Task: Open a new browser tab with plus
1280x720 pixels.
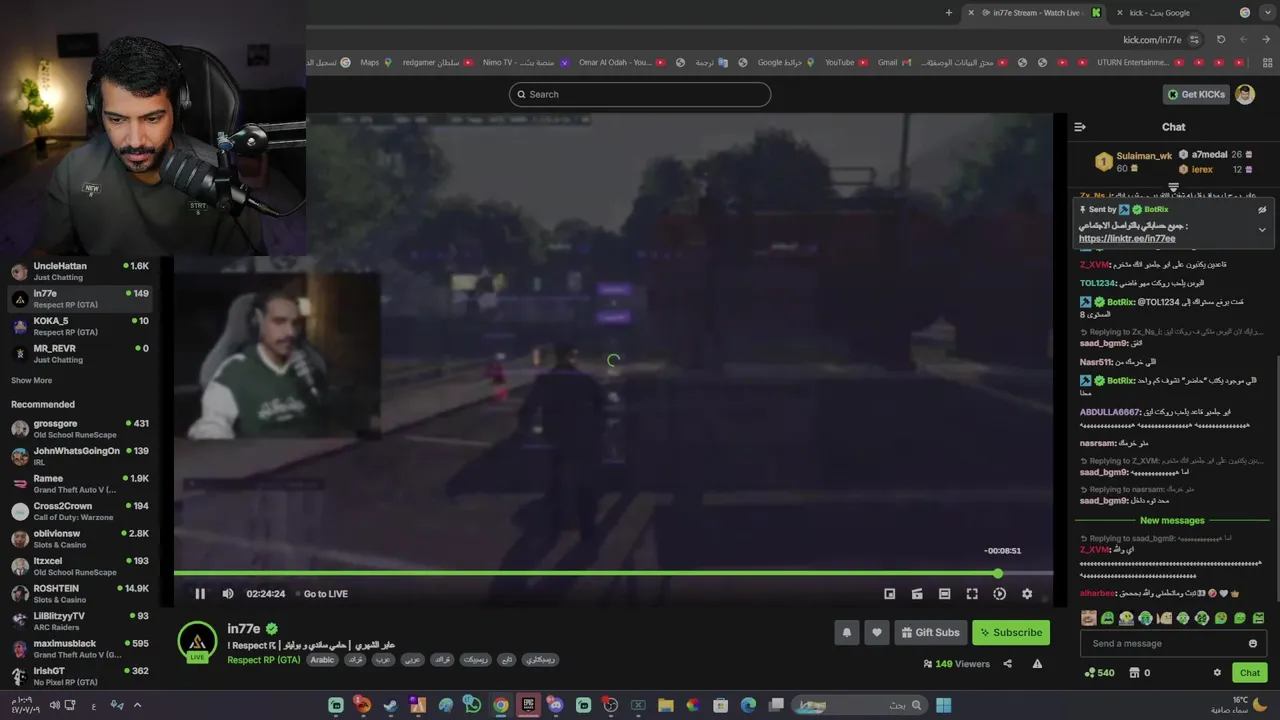Action: [948, 13]
